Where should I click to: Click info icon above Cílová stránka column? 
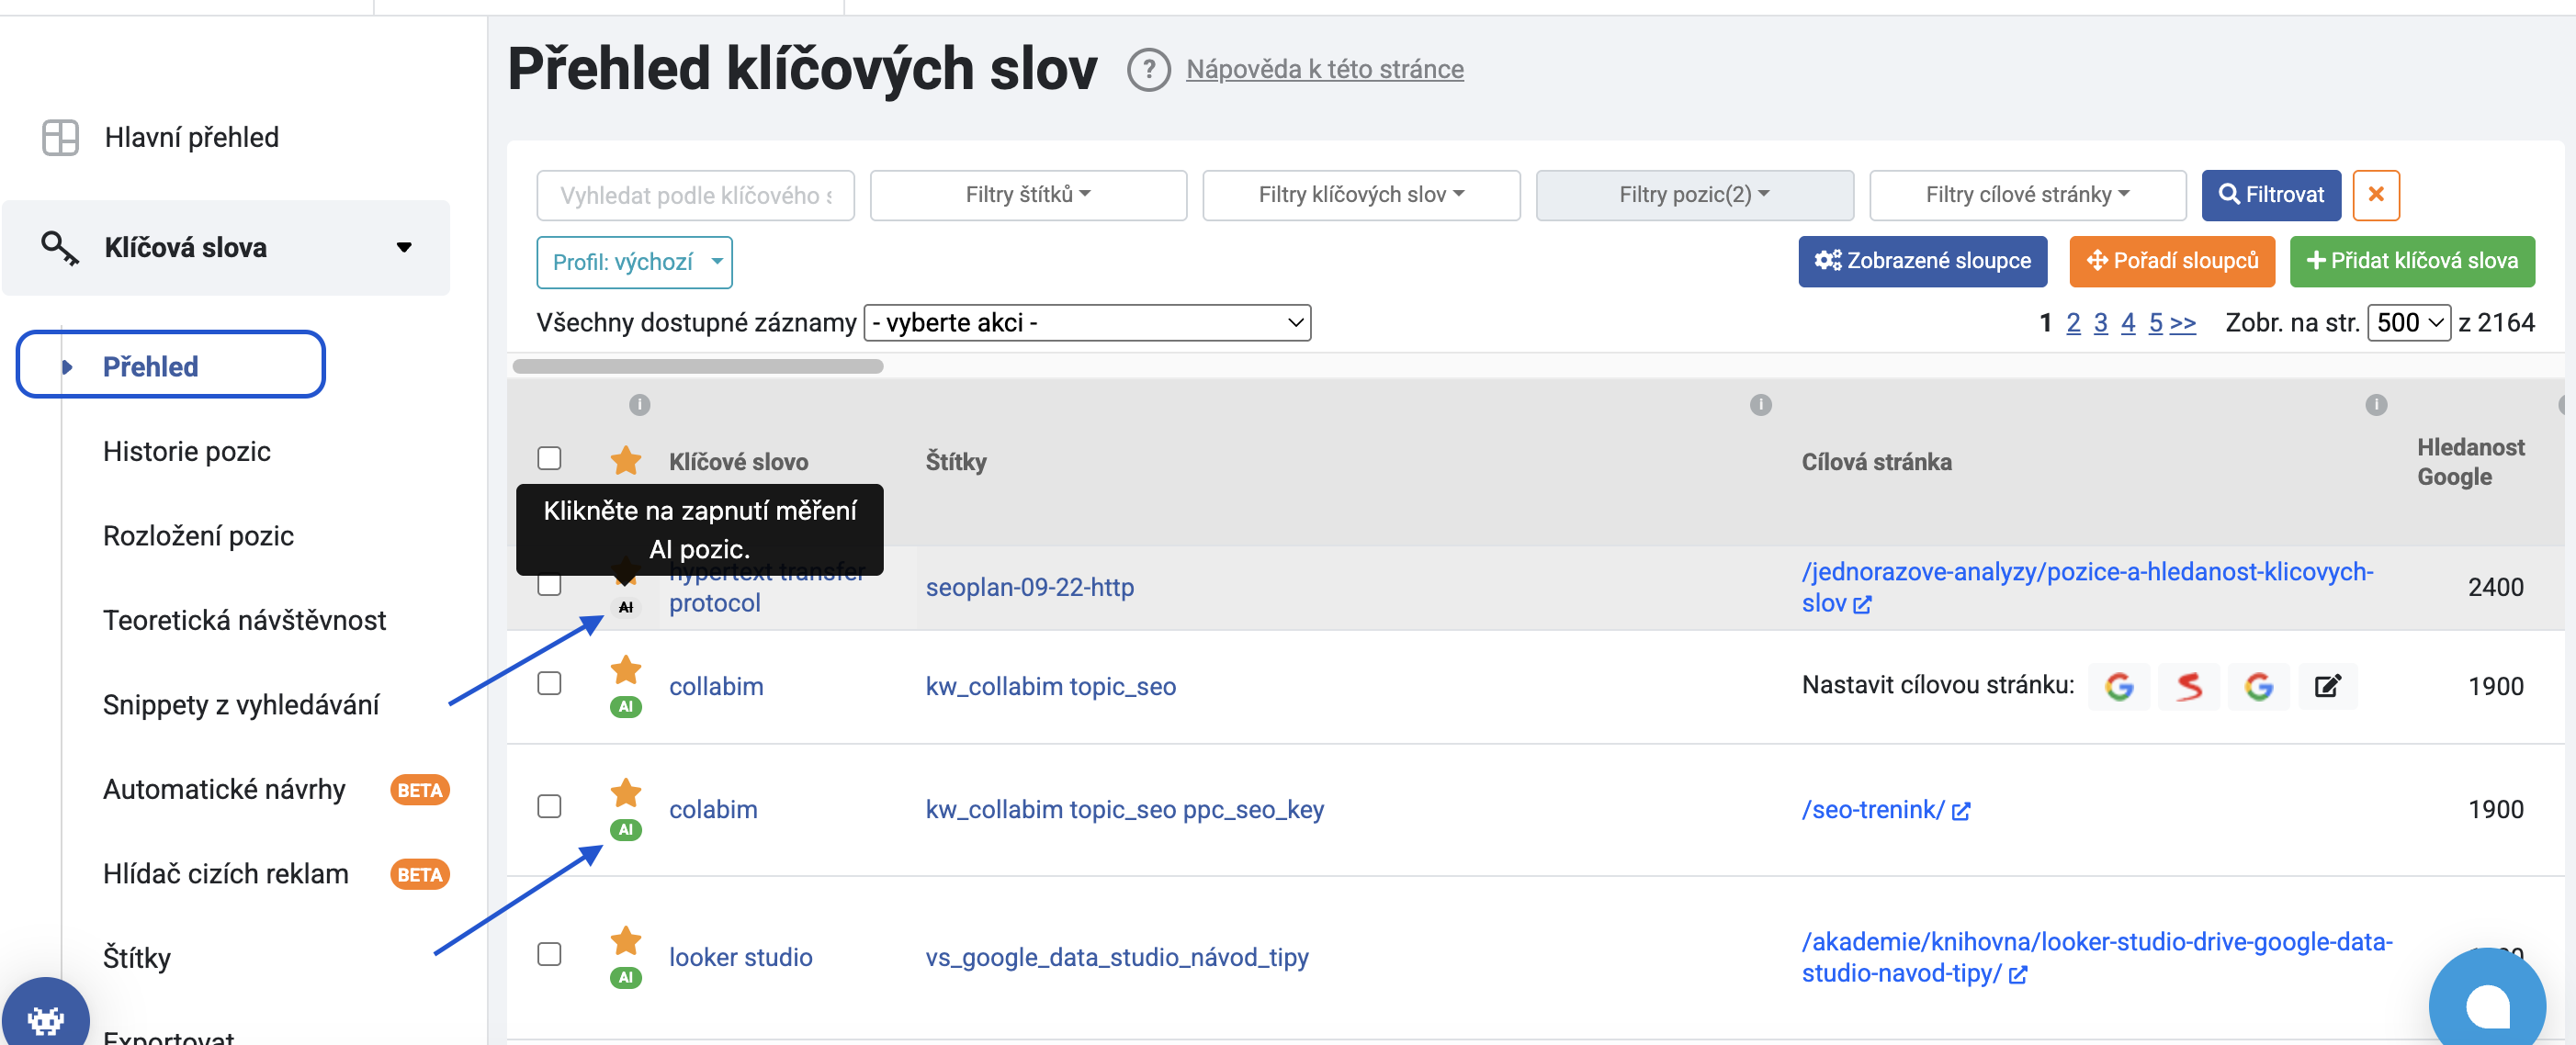pyautogui.click(x=1761, y=404)
